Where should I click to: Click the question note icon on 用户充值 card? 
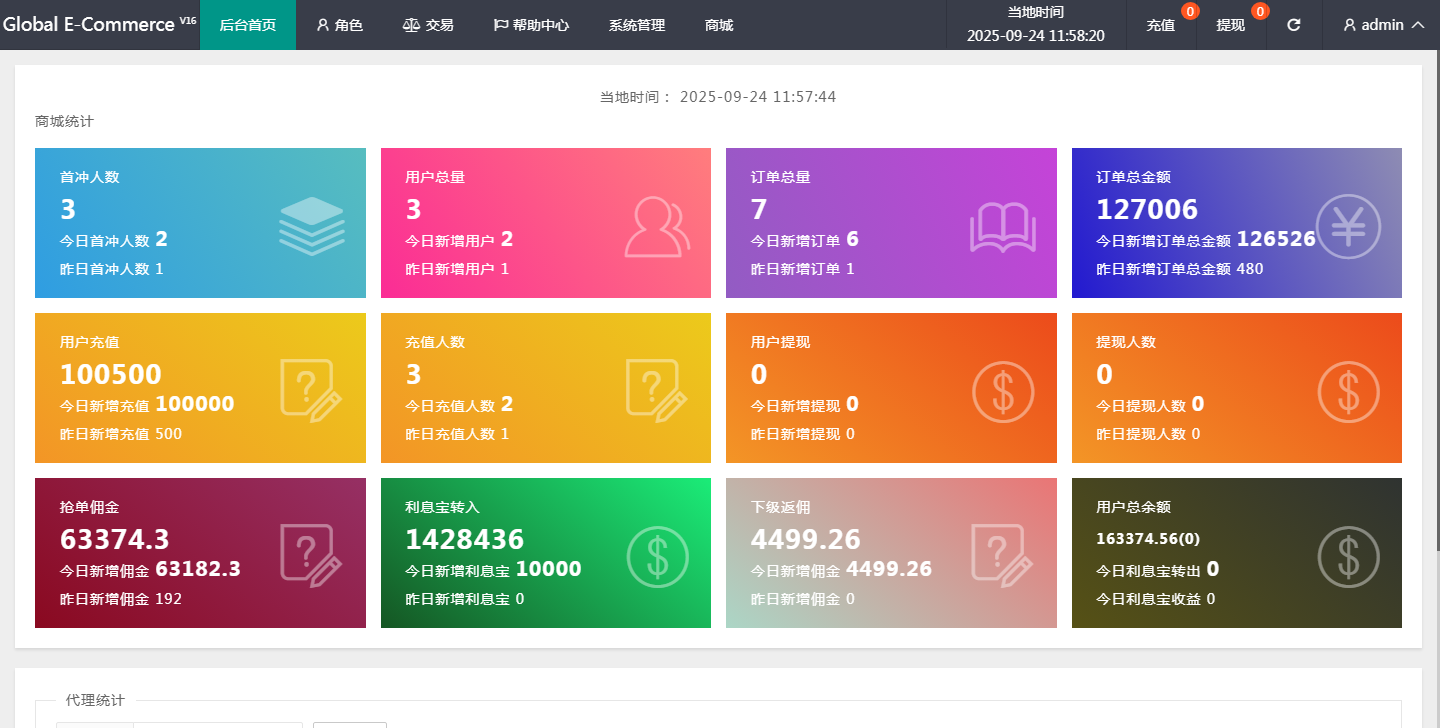[x=311, y=390]
